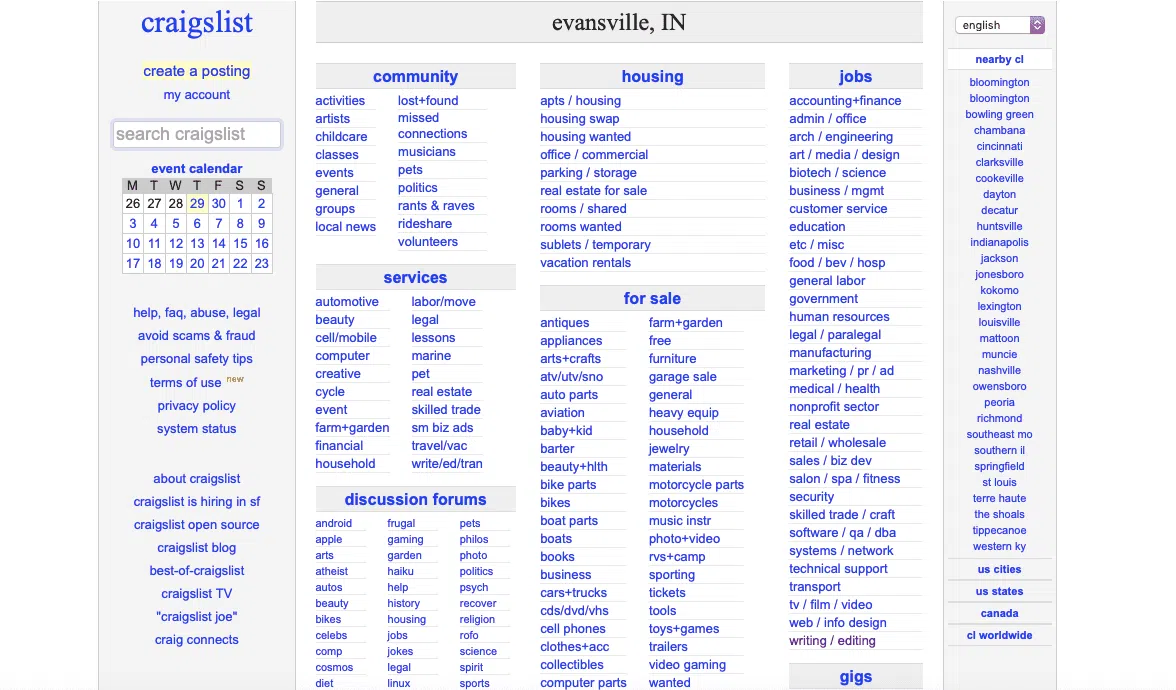Open medical / health jobs
Screen dimensions: 1176x690
(834, 388)
